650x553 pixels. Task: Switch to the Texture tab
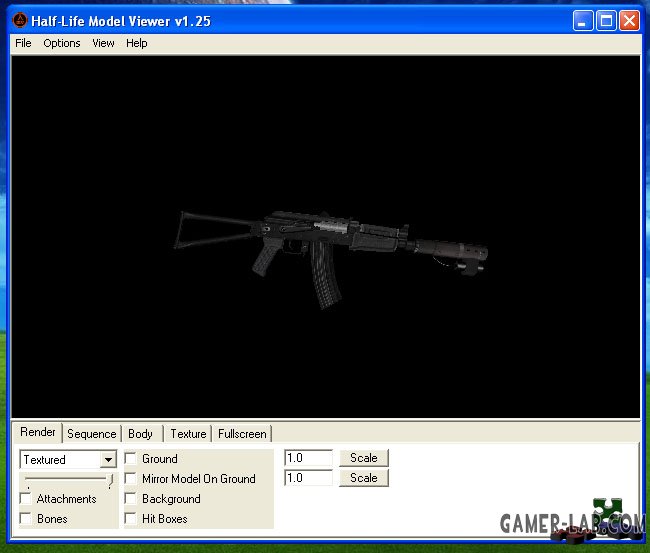click(188, 434)
